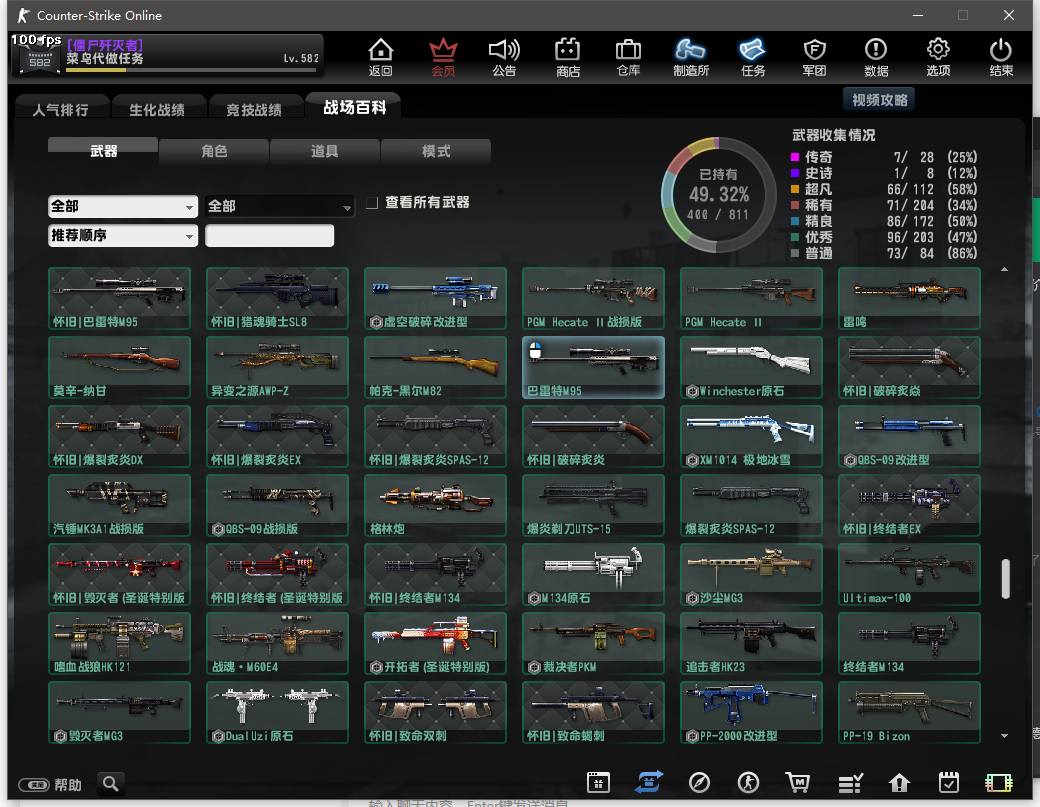Open the 公告 announcement speaker icon
The height and width of the screenshot is (807, 1040).
pos(504,57)
